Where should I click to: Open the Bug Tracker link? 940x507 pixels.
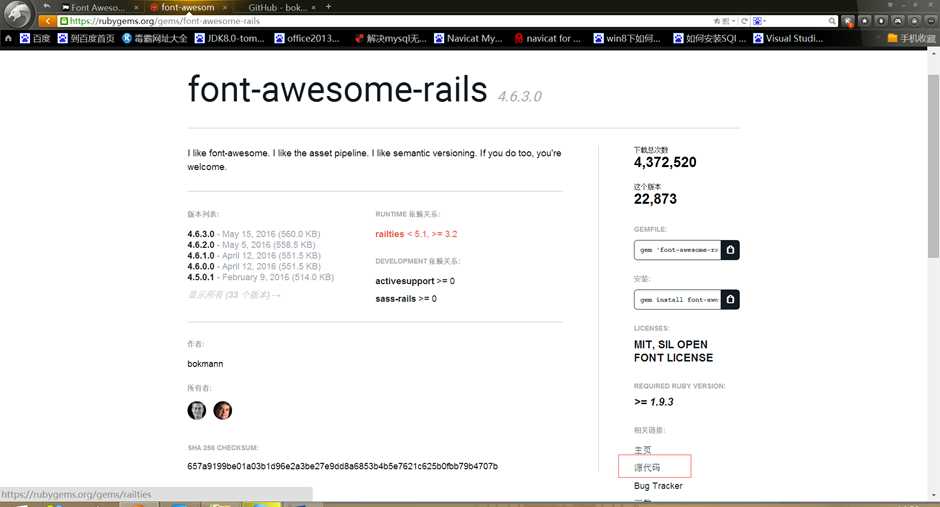658,485
